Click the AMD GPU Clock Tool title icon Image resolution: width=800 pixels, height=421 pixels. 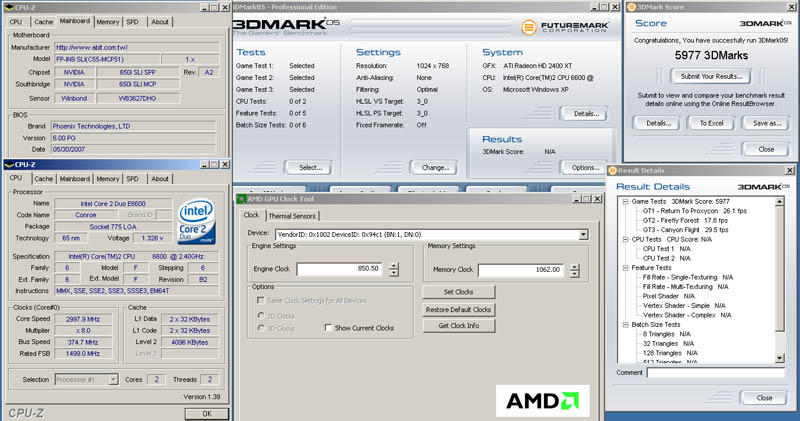[x=241, y=199]
